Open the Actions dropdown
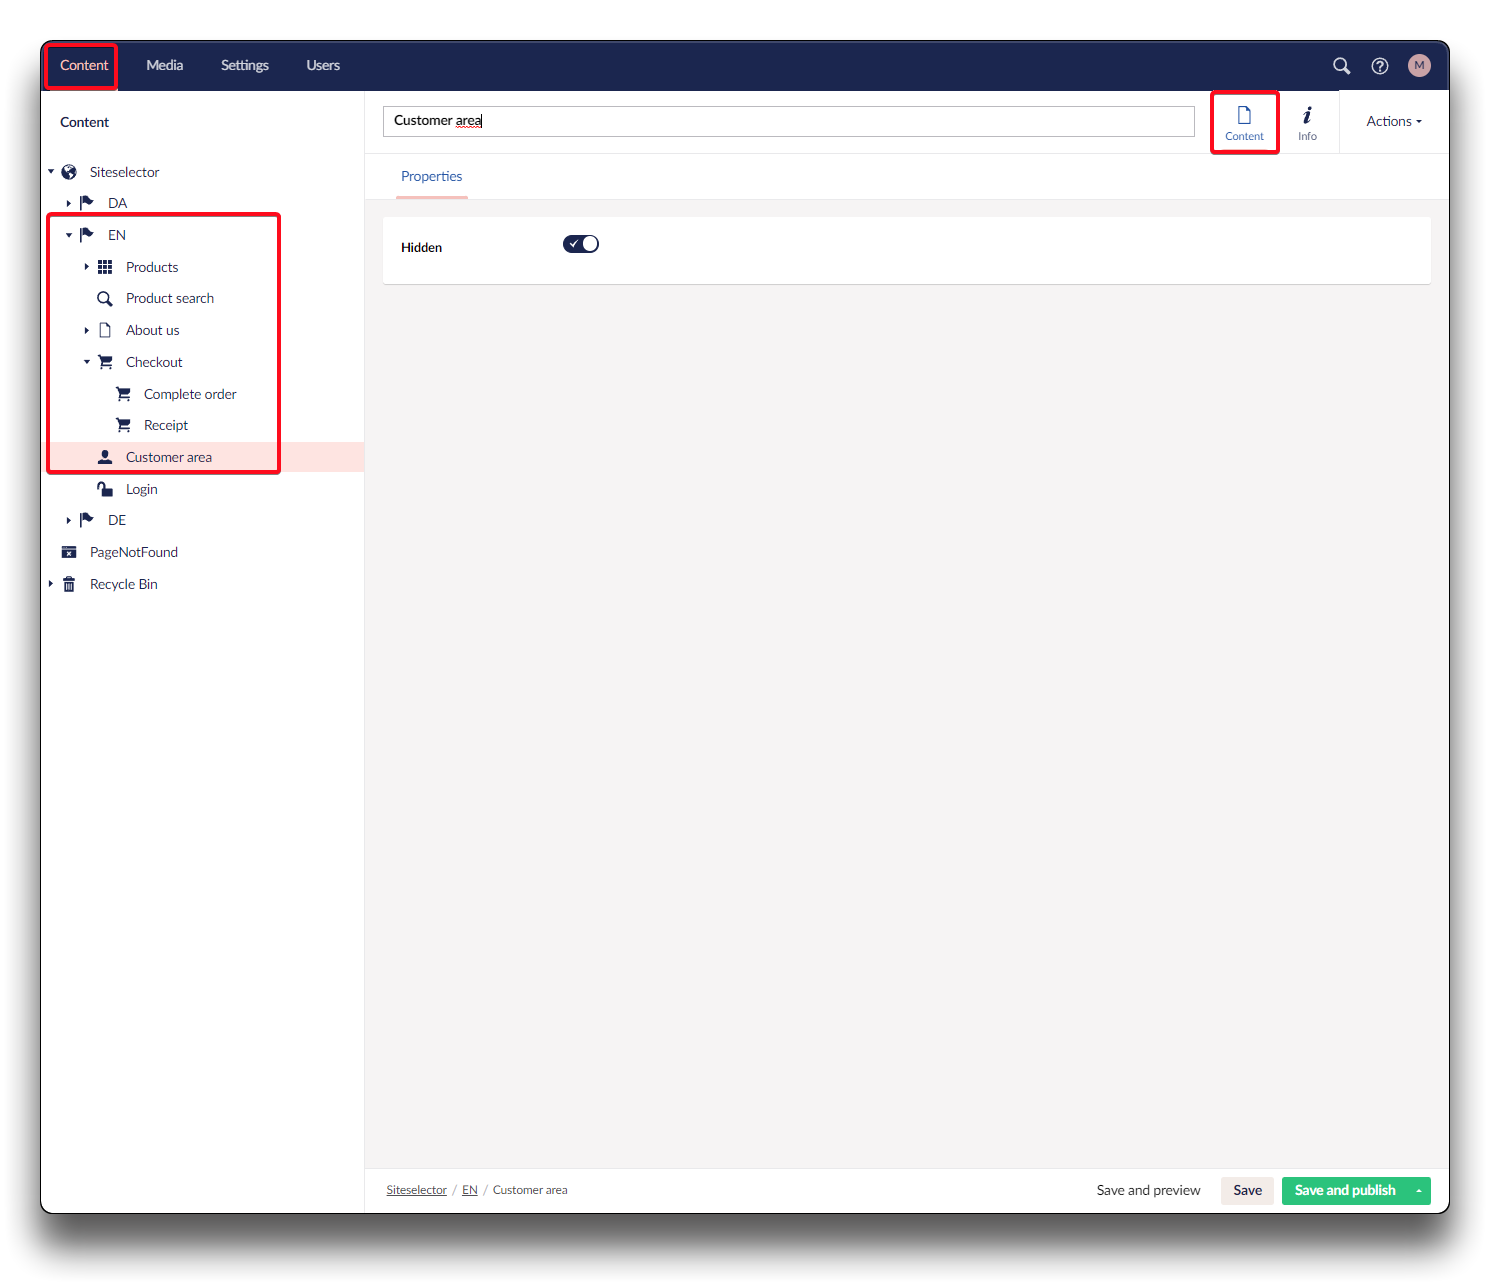The image size is (1490, 1286). 1393,122
